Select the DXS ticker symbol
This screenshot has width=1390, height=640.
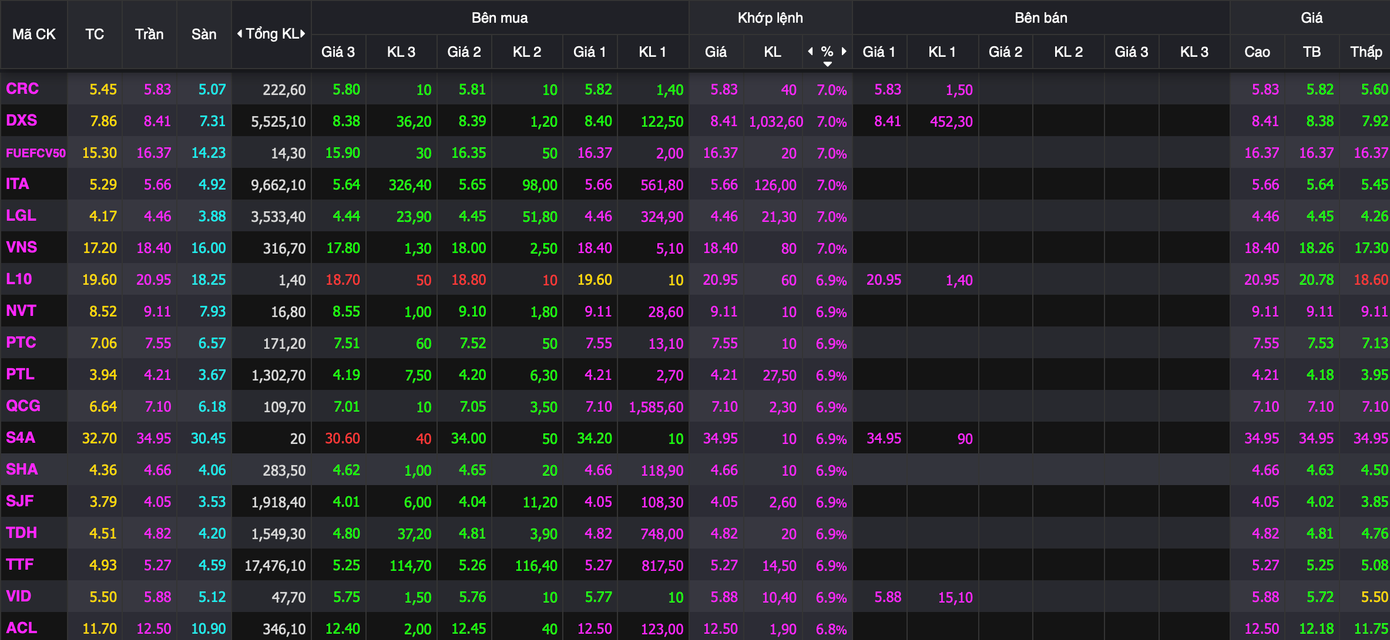22,121
